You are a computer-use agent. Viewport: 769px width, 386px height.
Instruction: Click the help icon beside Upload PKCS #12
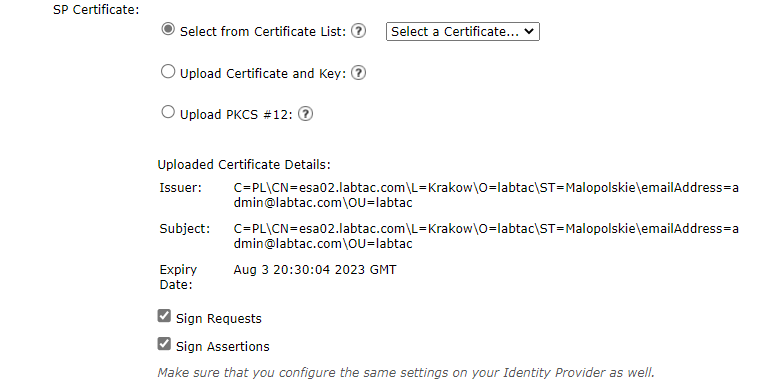306,114
